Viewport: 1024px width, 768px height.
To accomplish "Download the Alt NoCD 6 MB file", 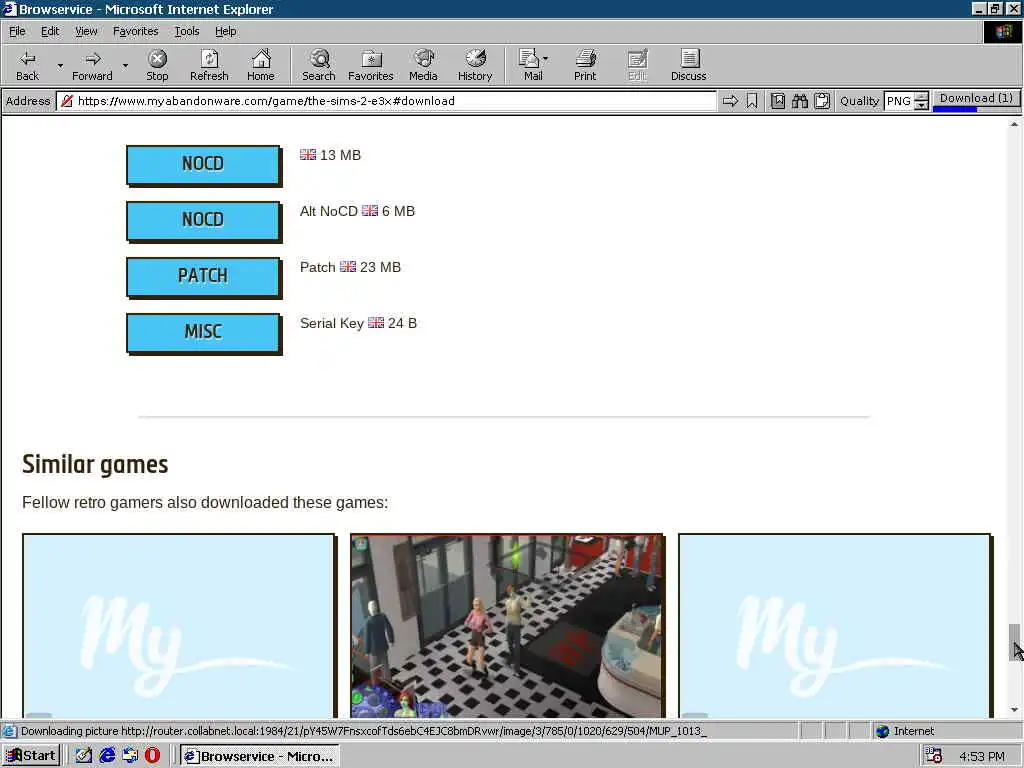I will (x=203, y=221).
